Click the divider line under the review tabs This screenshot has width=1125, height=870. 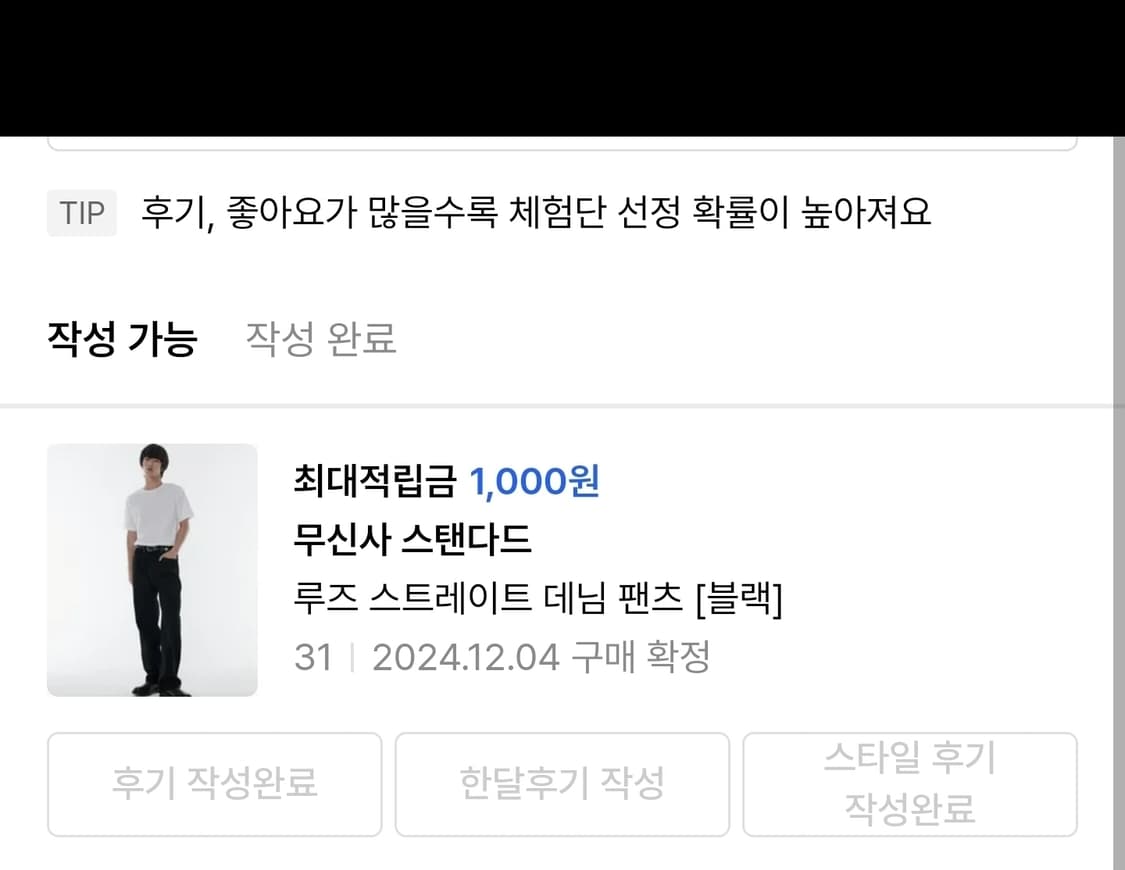556,406
